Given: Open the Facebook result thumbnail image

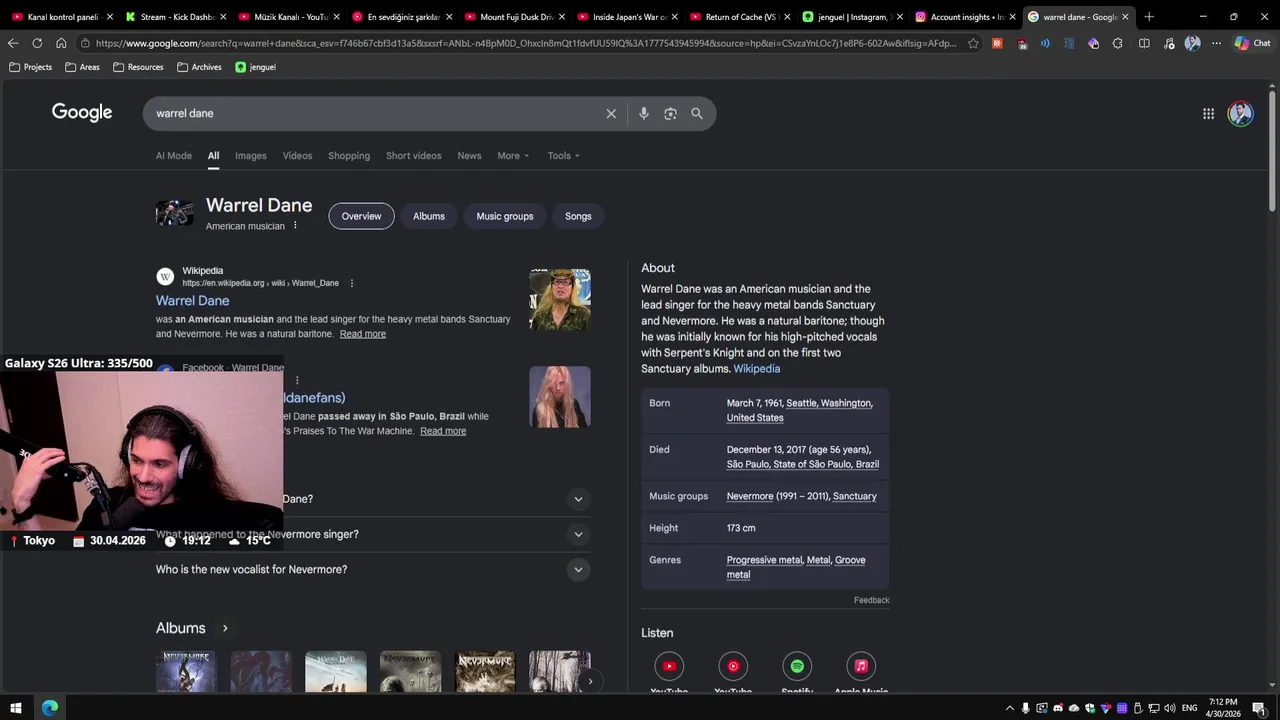Looking at the screenshot, I should point(560,397).
